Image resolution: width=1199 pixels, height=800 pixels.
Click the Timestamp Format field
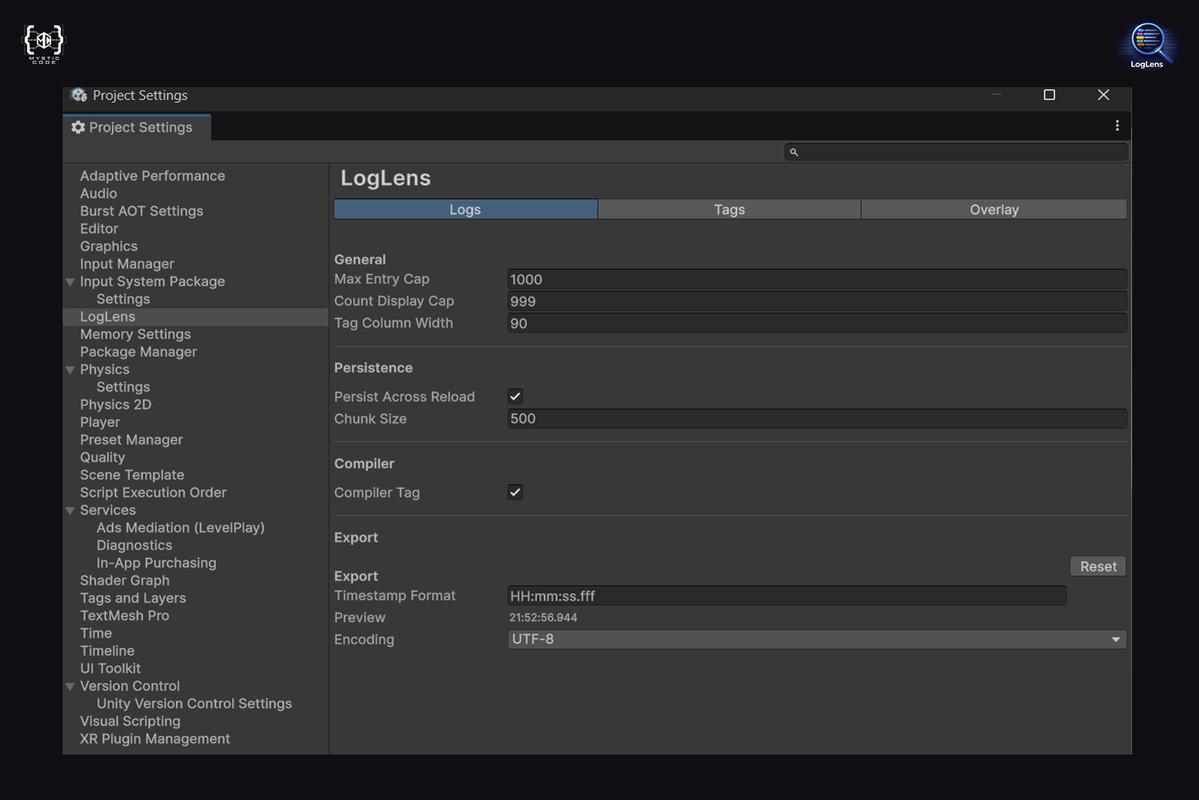click(x=786, y=596)
